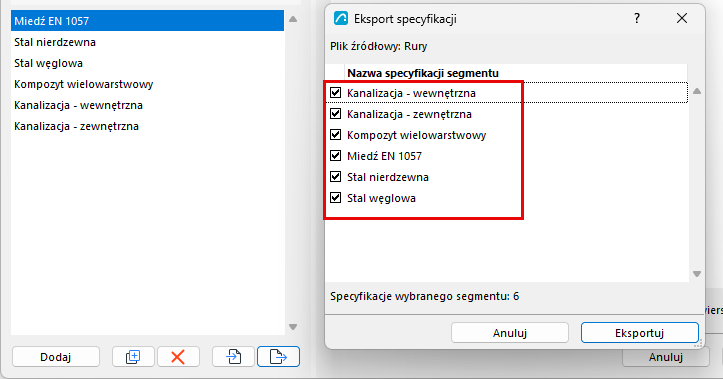Close the Eksport specyfikacji dialog
The height and width of the screenshot is (379, 723).
coord(682,18)
